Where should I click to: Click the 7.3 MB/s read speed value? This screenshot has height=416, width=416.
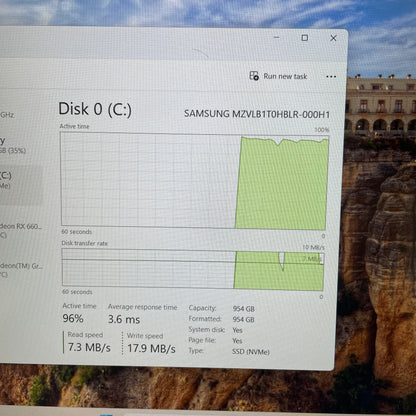click(x=89, y=347)
